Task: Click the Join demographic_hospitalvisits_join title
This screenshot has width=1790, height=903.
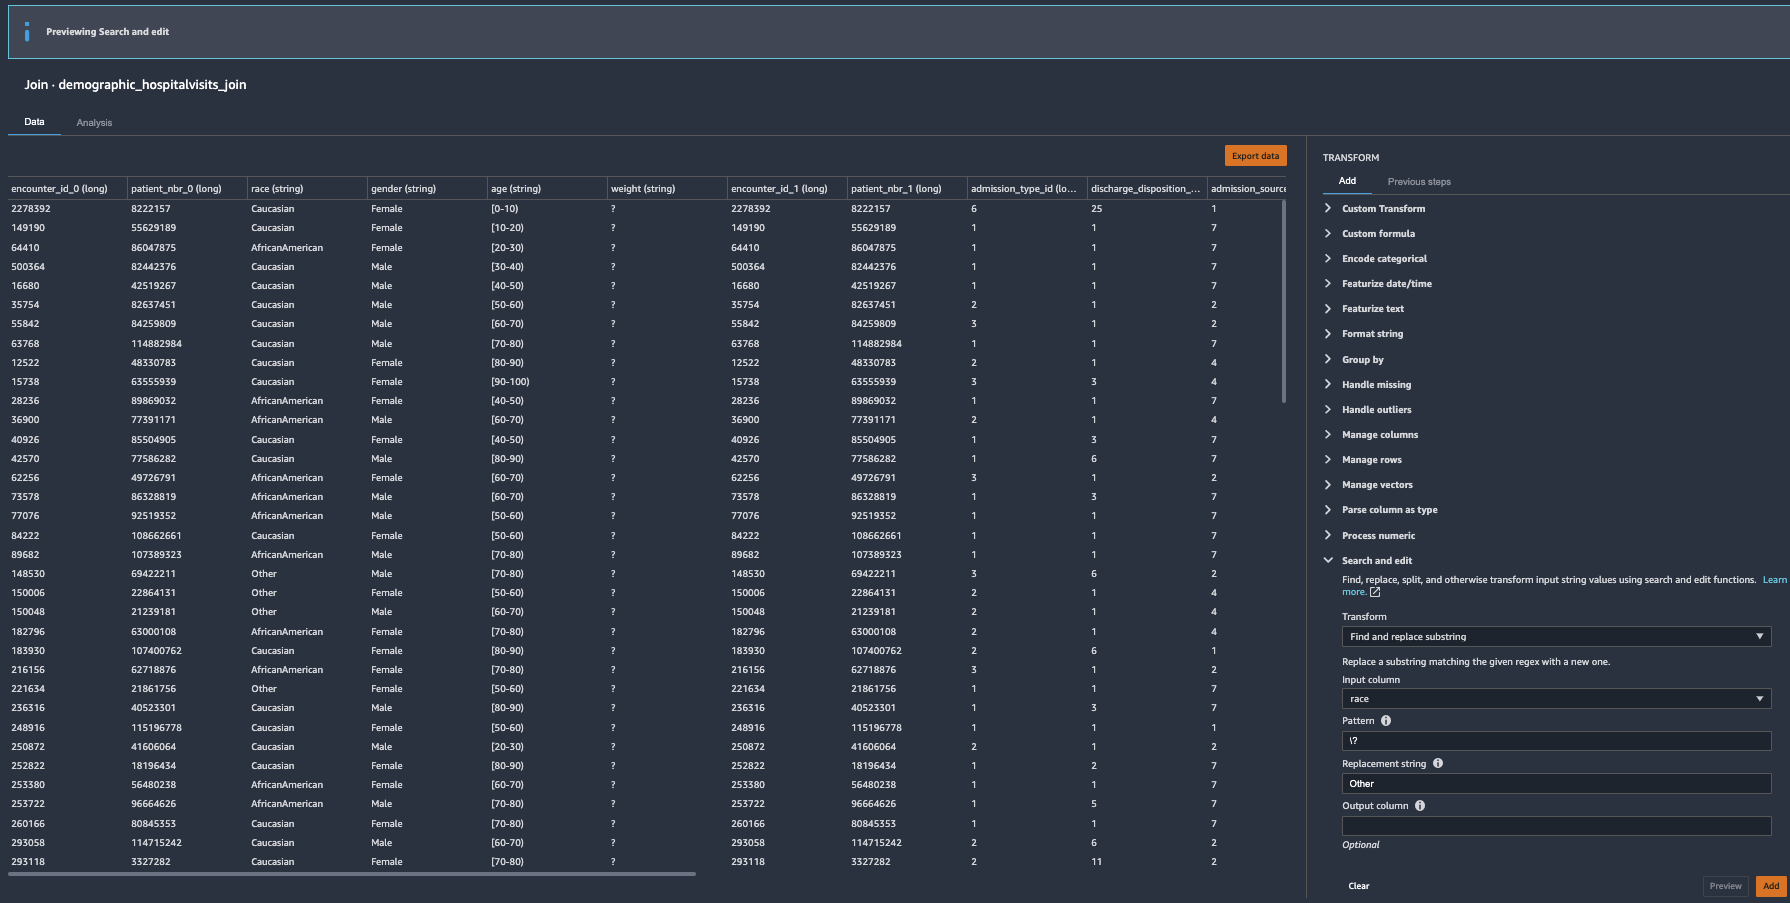Action: 135,85
